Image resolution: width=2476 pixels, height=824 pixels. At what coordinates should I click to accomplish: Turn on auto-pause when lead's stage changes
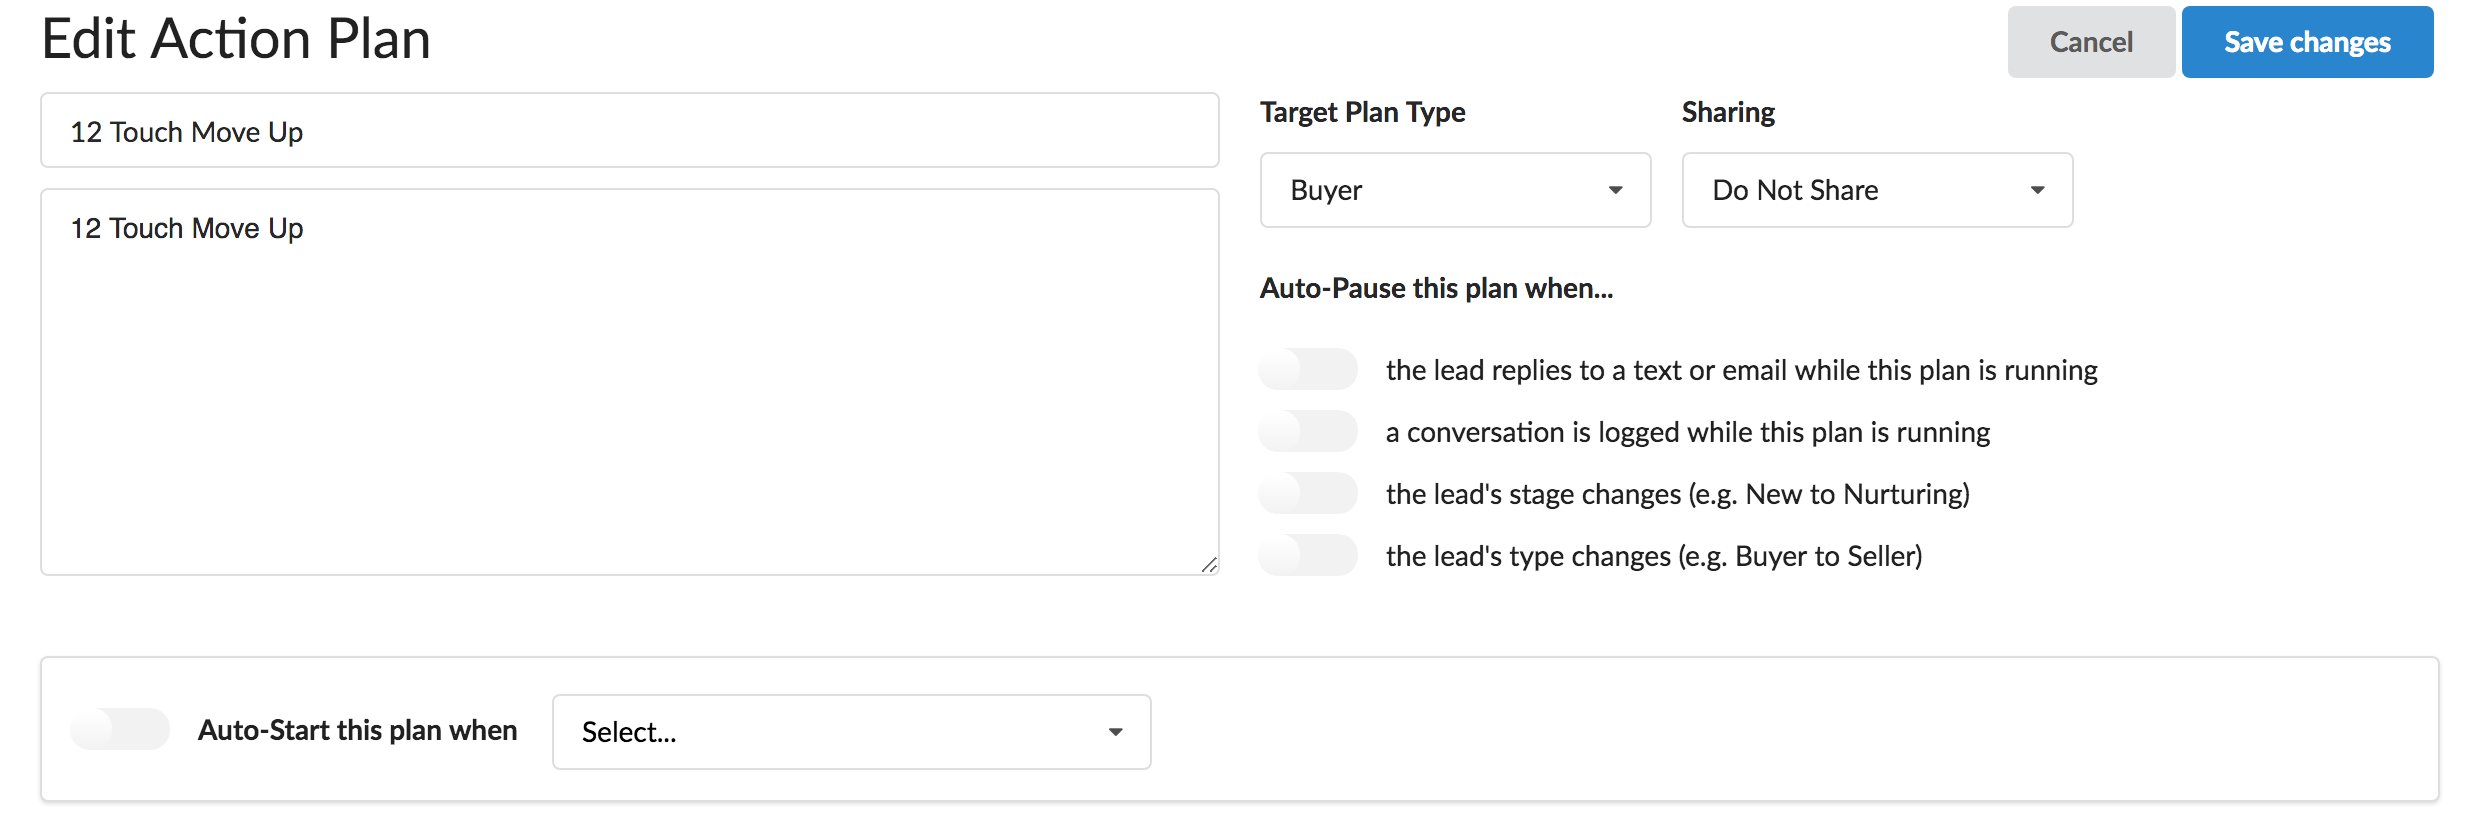click(x=1307, y=493)
